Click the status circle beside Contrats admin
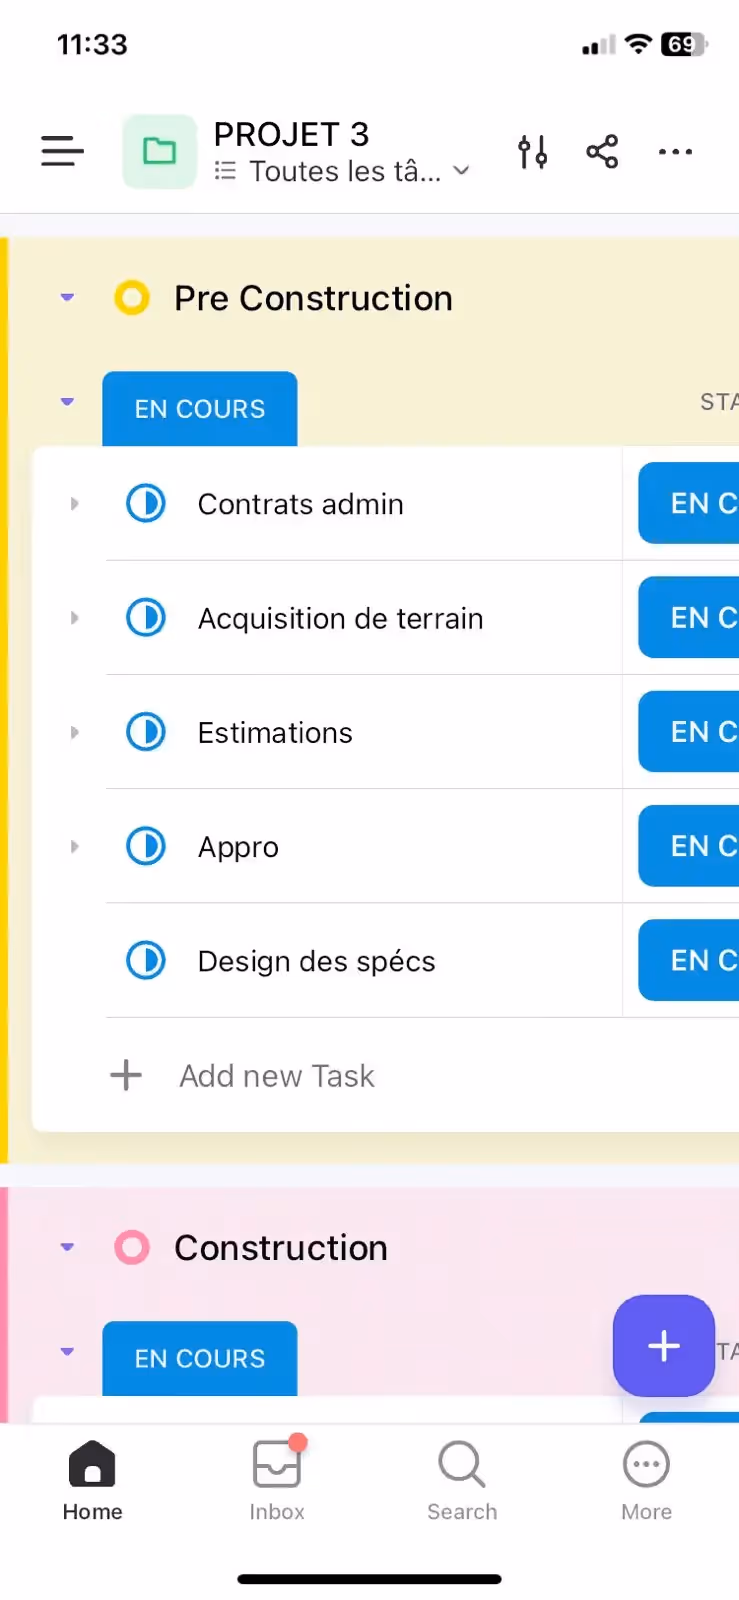This screenshot has height=1600, width=739. [146, 503]
